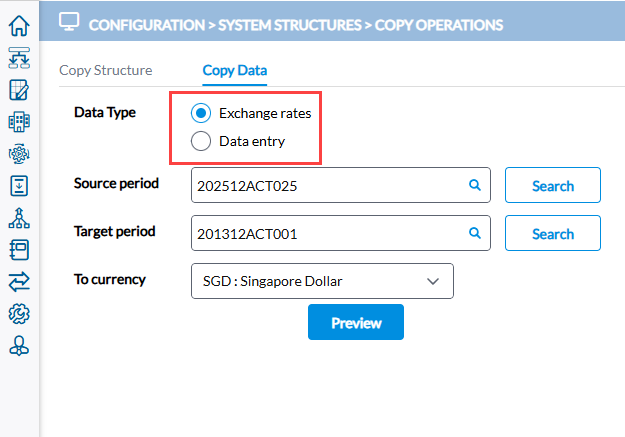Open the wrench gear configuration icon
This screenshot has width=625, height=437.
coord(19,314)
